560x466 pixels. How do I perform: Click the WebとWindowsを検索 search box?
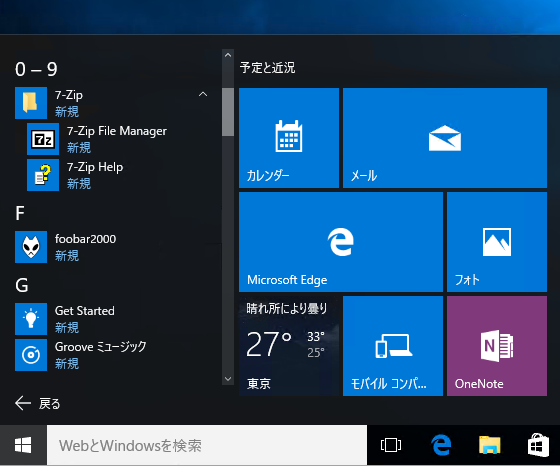tap(207, 445)
